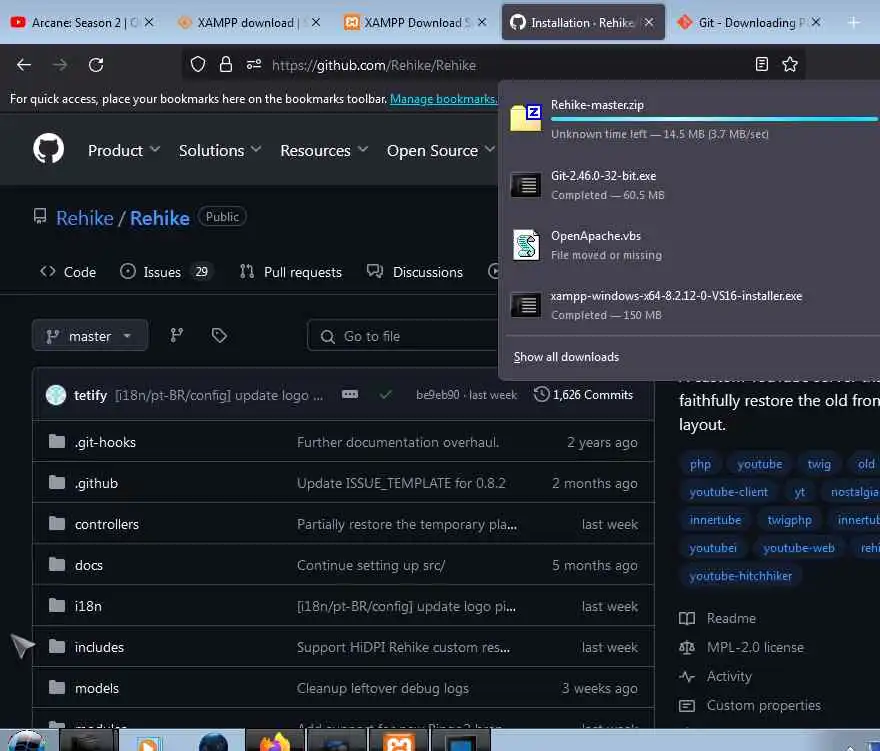The width and height of the screenshot is (880, 751).
Task: Open the Issues tab
Action: 165,272
